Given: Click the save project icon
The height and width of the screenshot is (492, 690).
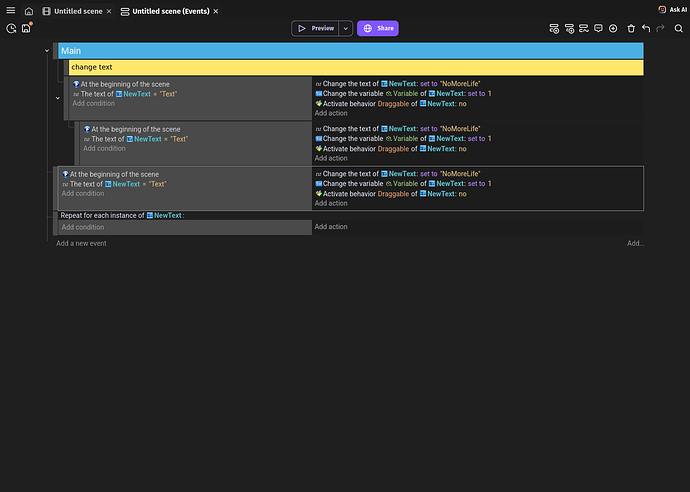Looking at the screenshot, I should 26,28.
